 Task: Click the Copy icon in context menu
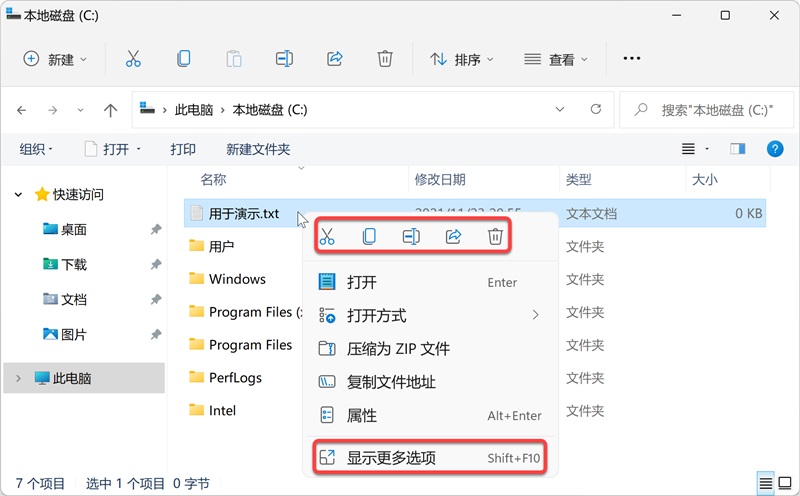click(369, 236)
